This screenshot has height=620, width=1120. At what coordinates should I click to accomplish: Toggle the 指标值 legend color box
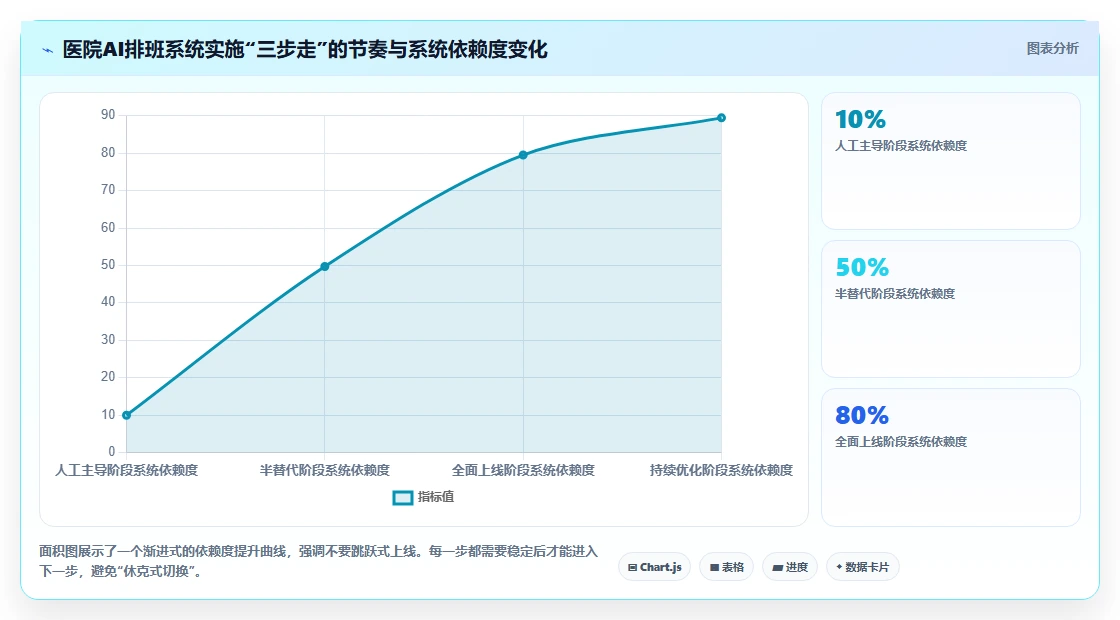pos(403,498)
